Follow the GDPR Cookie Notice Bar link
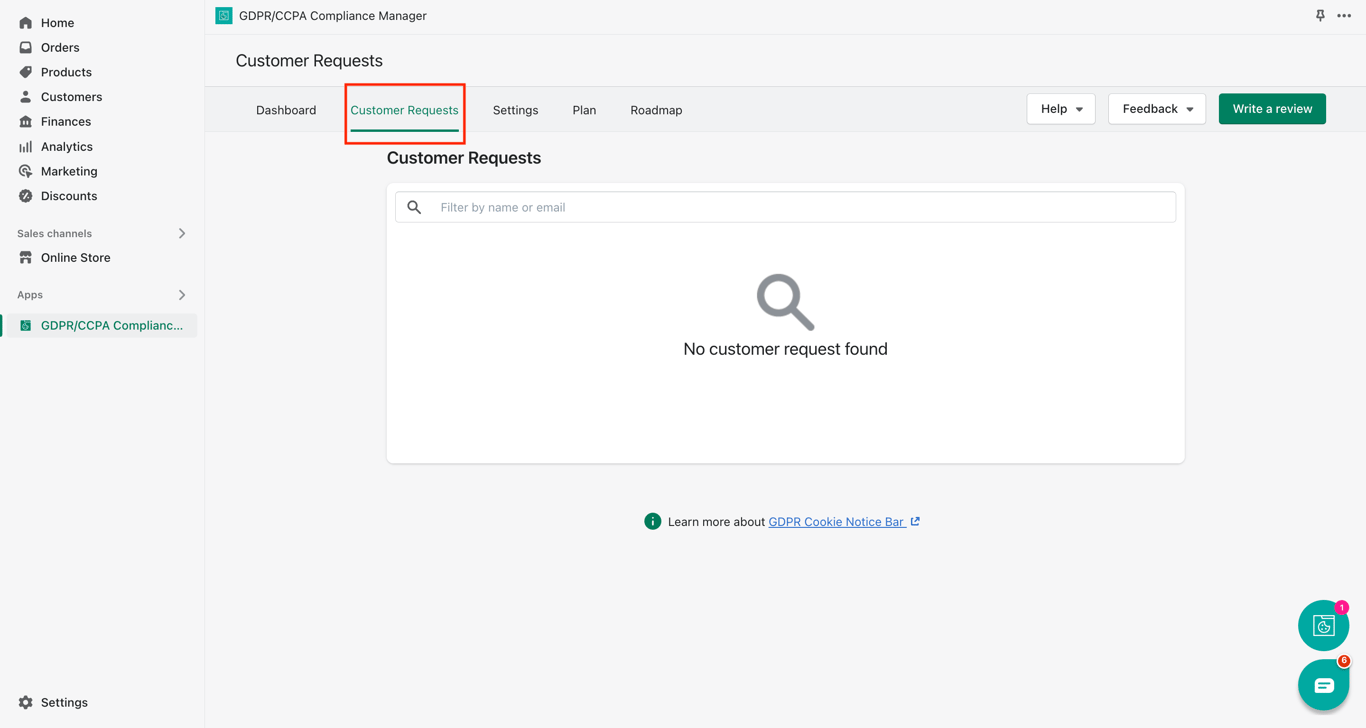1366x728 pixels. click(x=844, y=522)
